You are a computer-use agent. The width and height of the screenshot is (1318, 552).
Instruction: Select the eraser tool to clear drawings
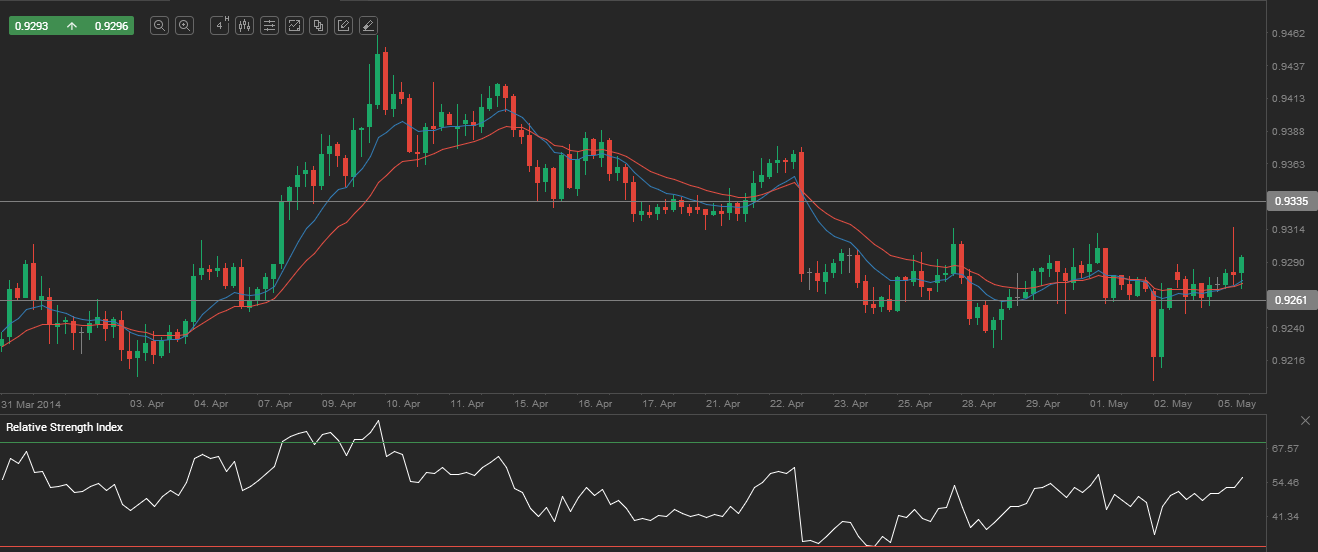[x=368, y=26]
